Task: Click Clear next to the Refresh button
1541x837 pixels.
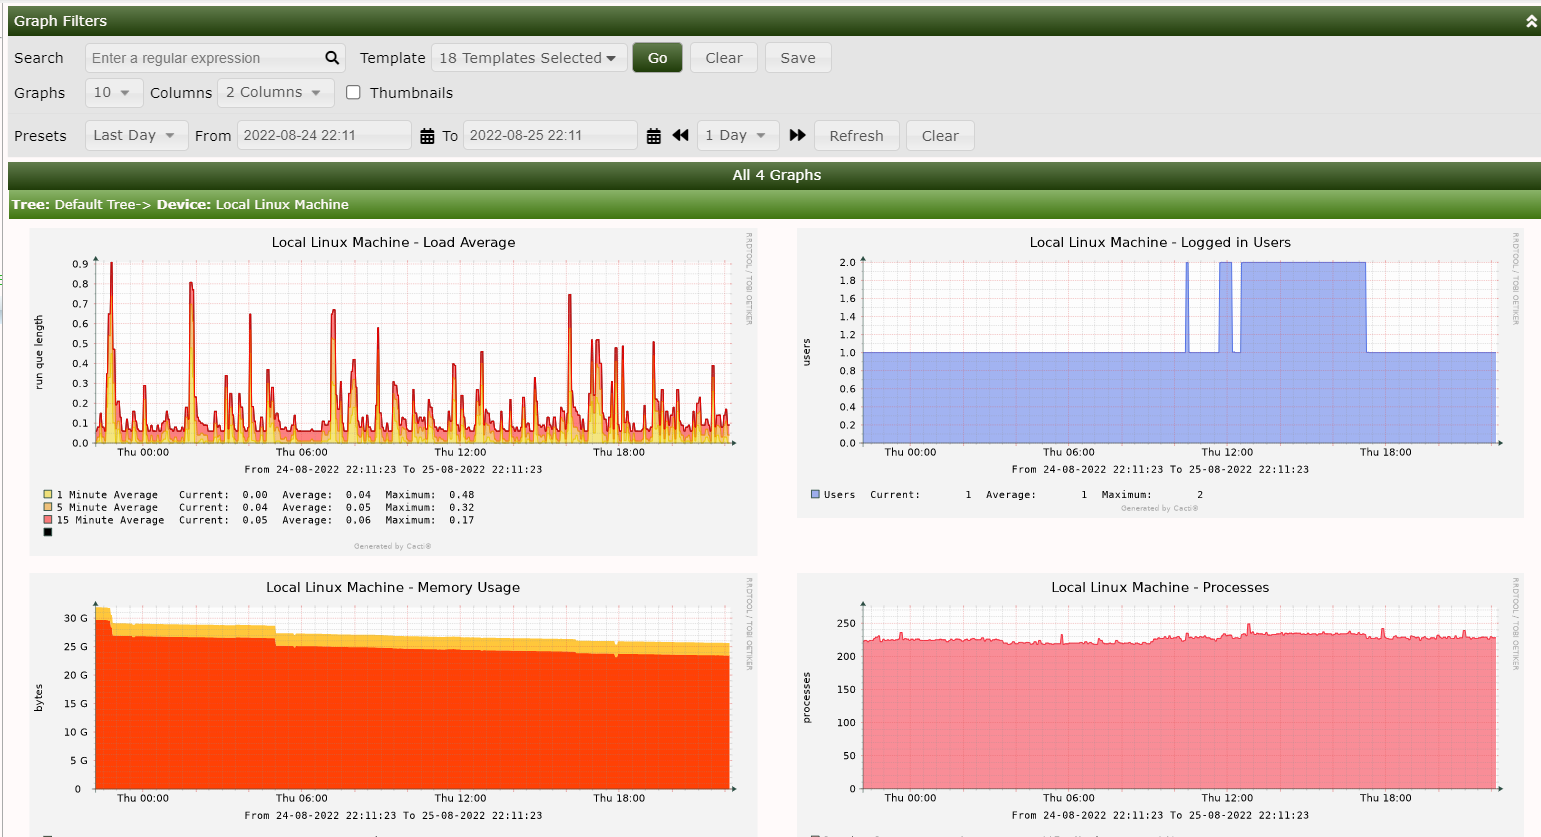Action: click(x=940, y=135)
